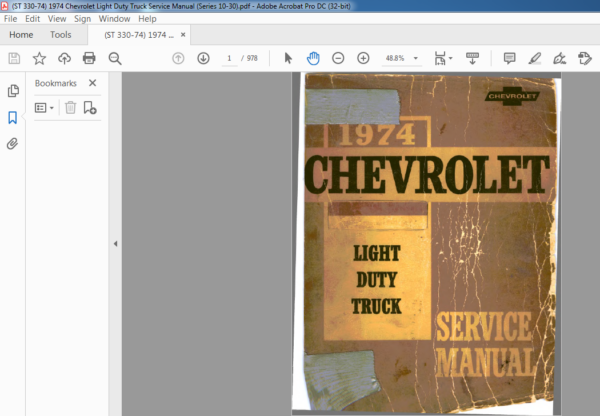This screenshot has height=416, width=600.
Task: Open the Window menu
Action: [114, 19]
